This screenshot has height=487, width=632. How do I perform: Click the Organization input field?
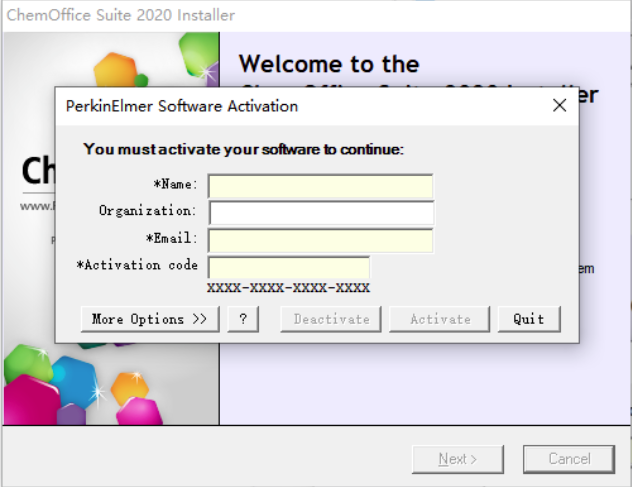321,213
